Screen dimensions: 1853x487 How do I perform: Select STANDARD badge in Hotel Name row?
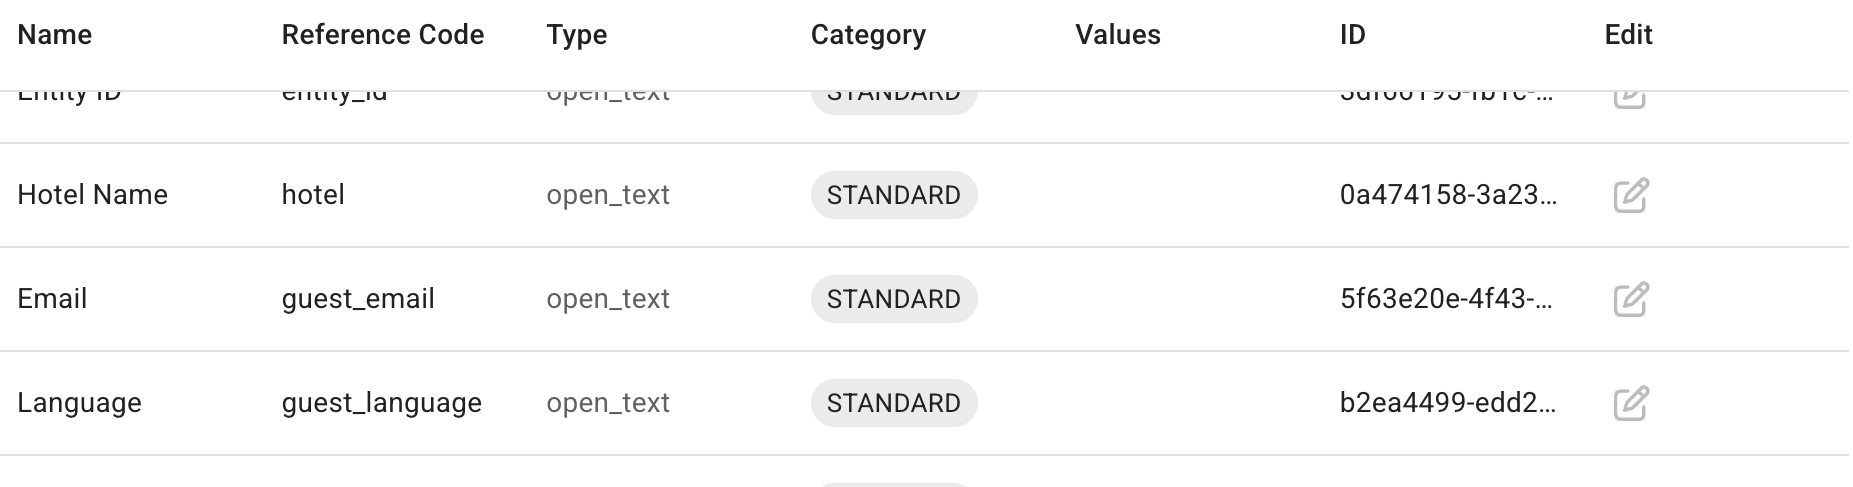click(x=894, y=195)
